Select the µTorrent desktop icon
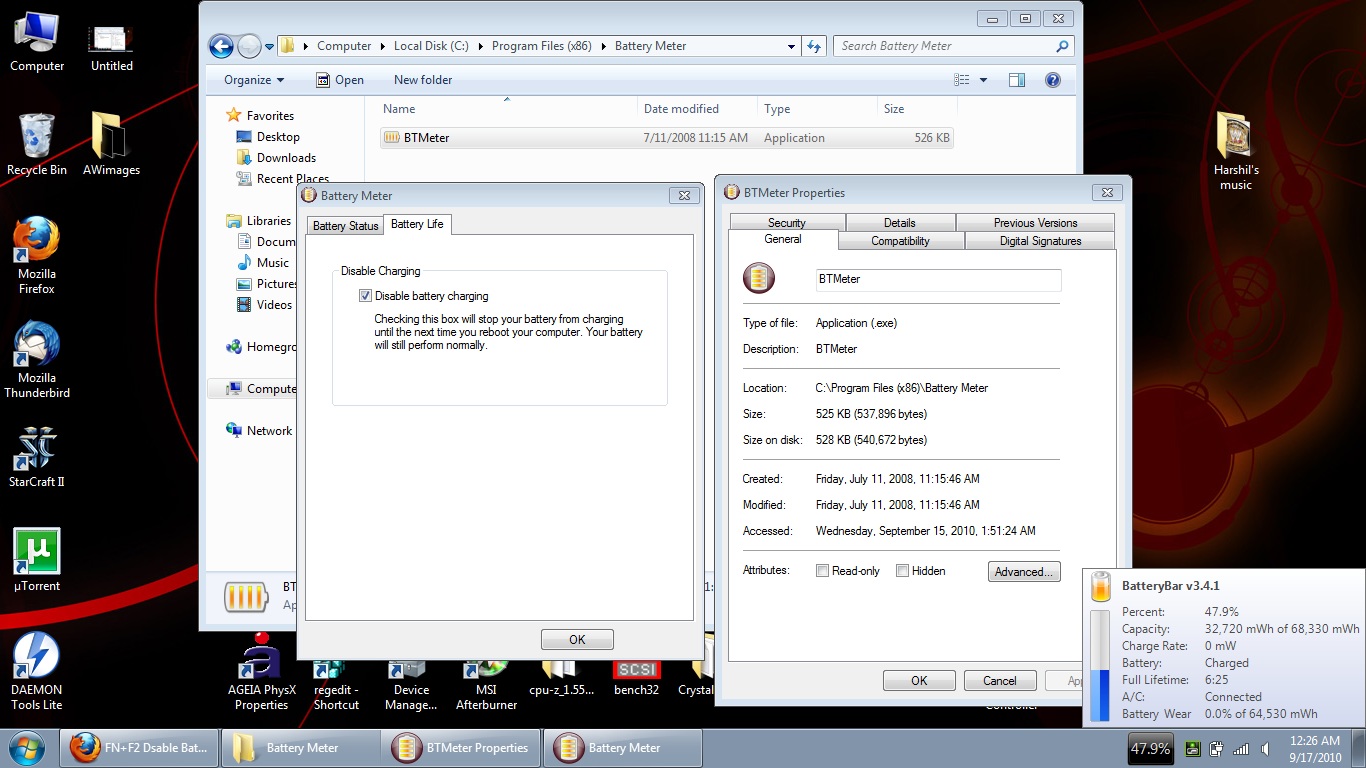Image resolution: width=1366 pixels, height=768 pixels. click(x=37, y=560)
